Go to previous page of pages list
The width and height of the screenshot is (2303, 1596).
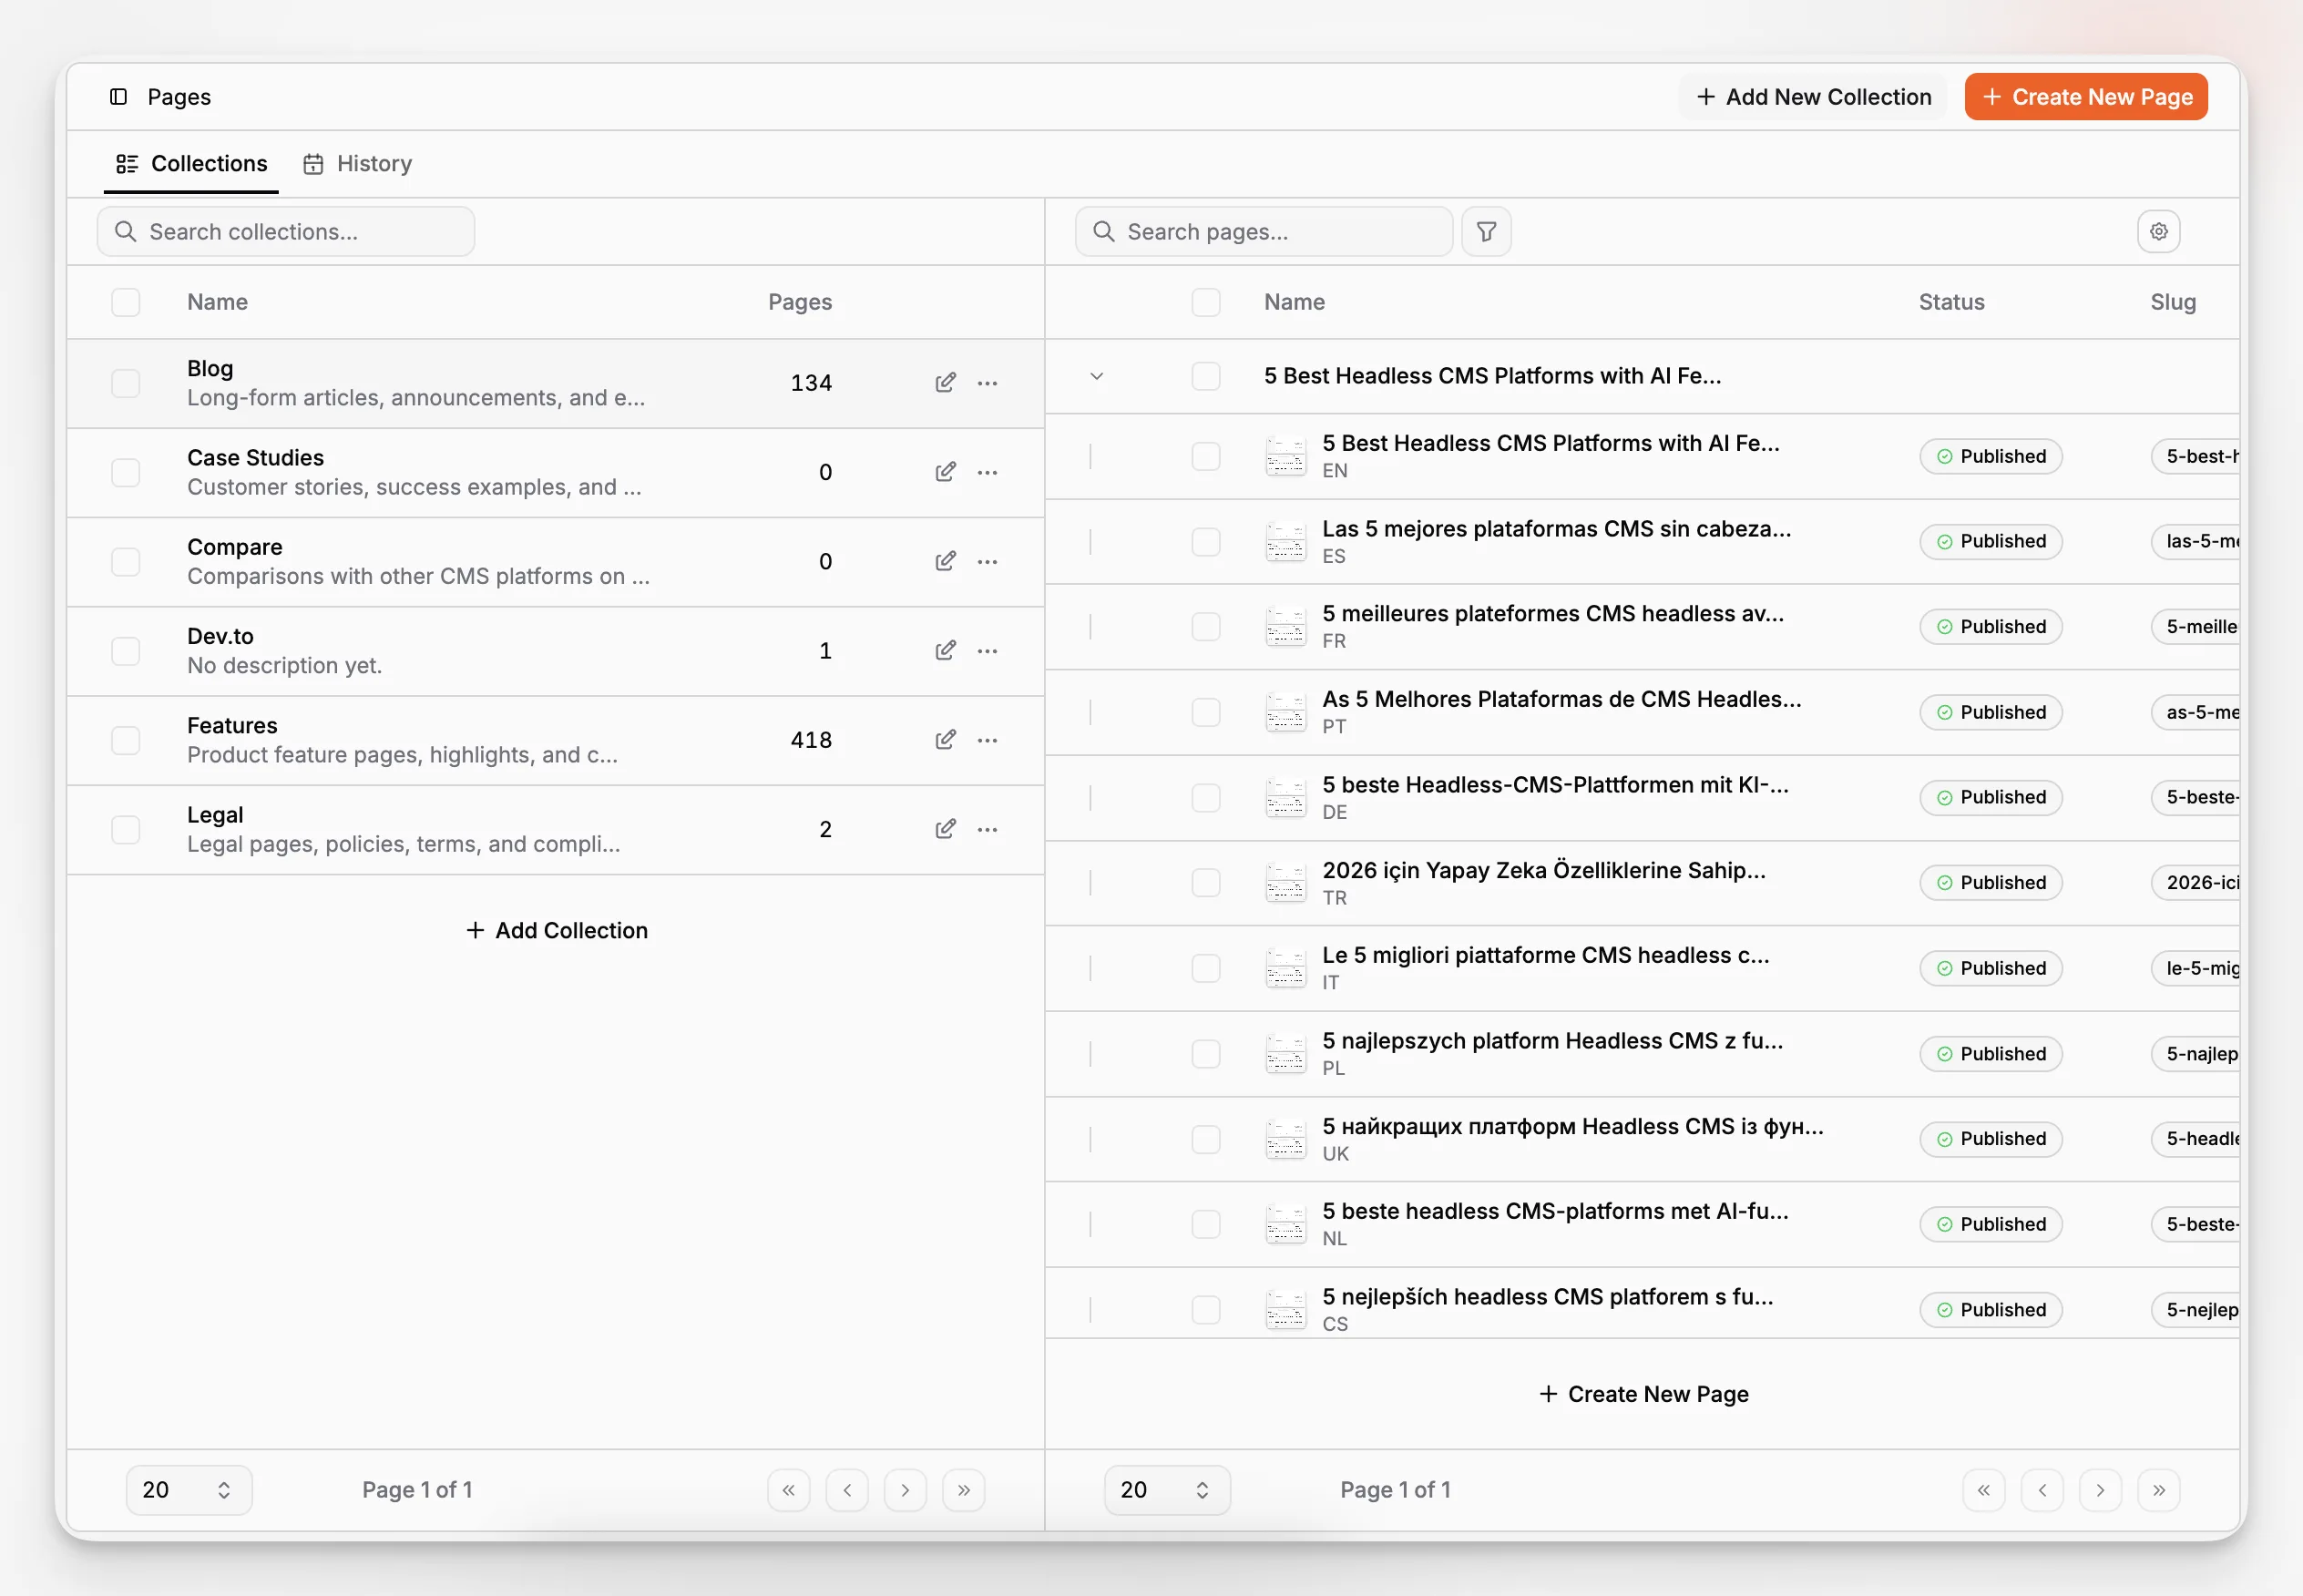click(x=2042, y=1490)
